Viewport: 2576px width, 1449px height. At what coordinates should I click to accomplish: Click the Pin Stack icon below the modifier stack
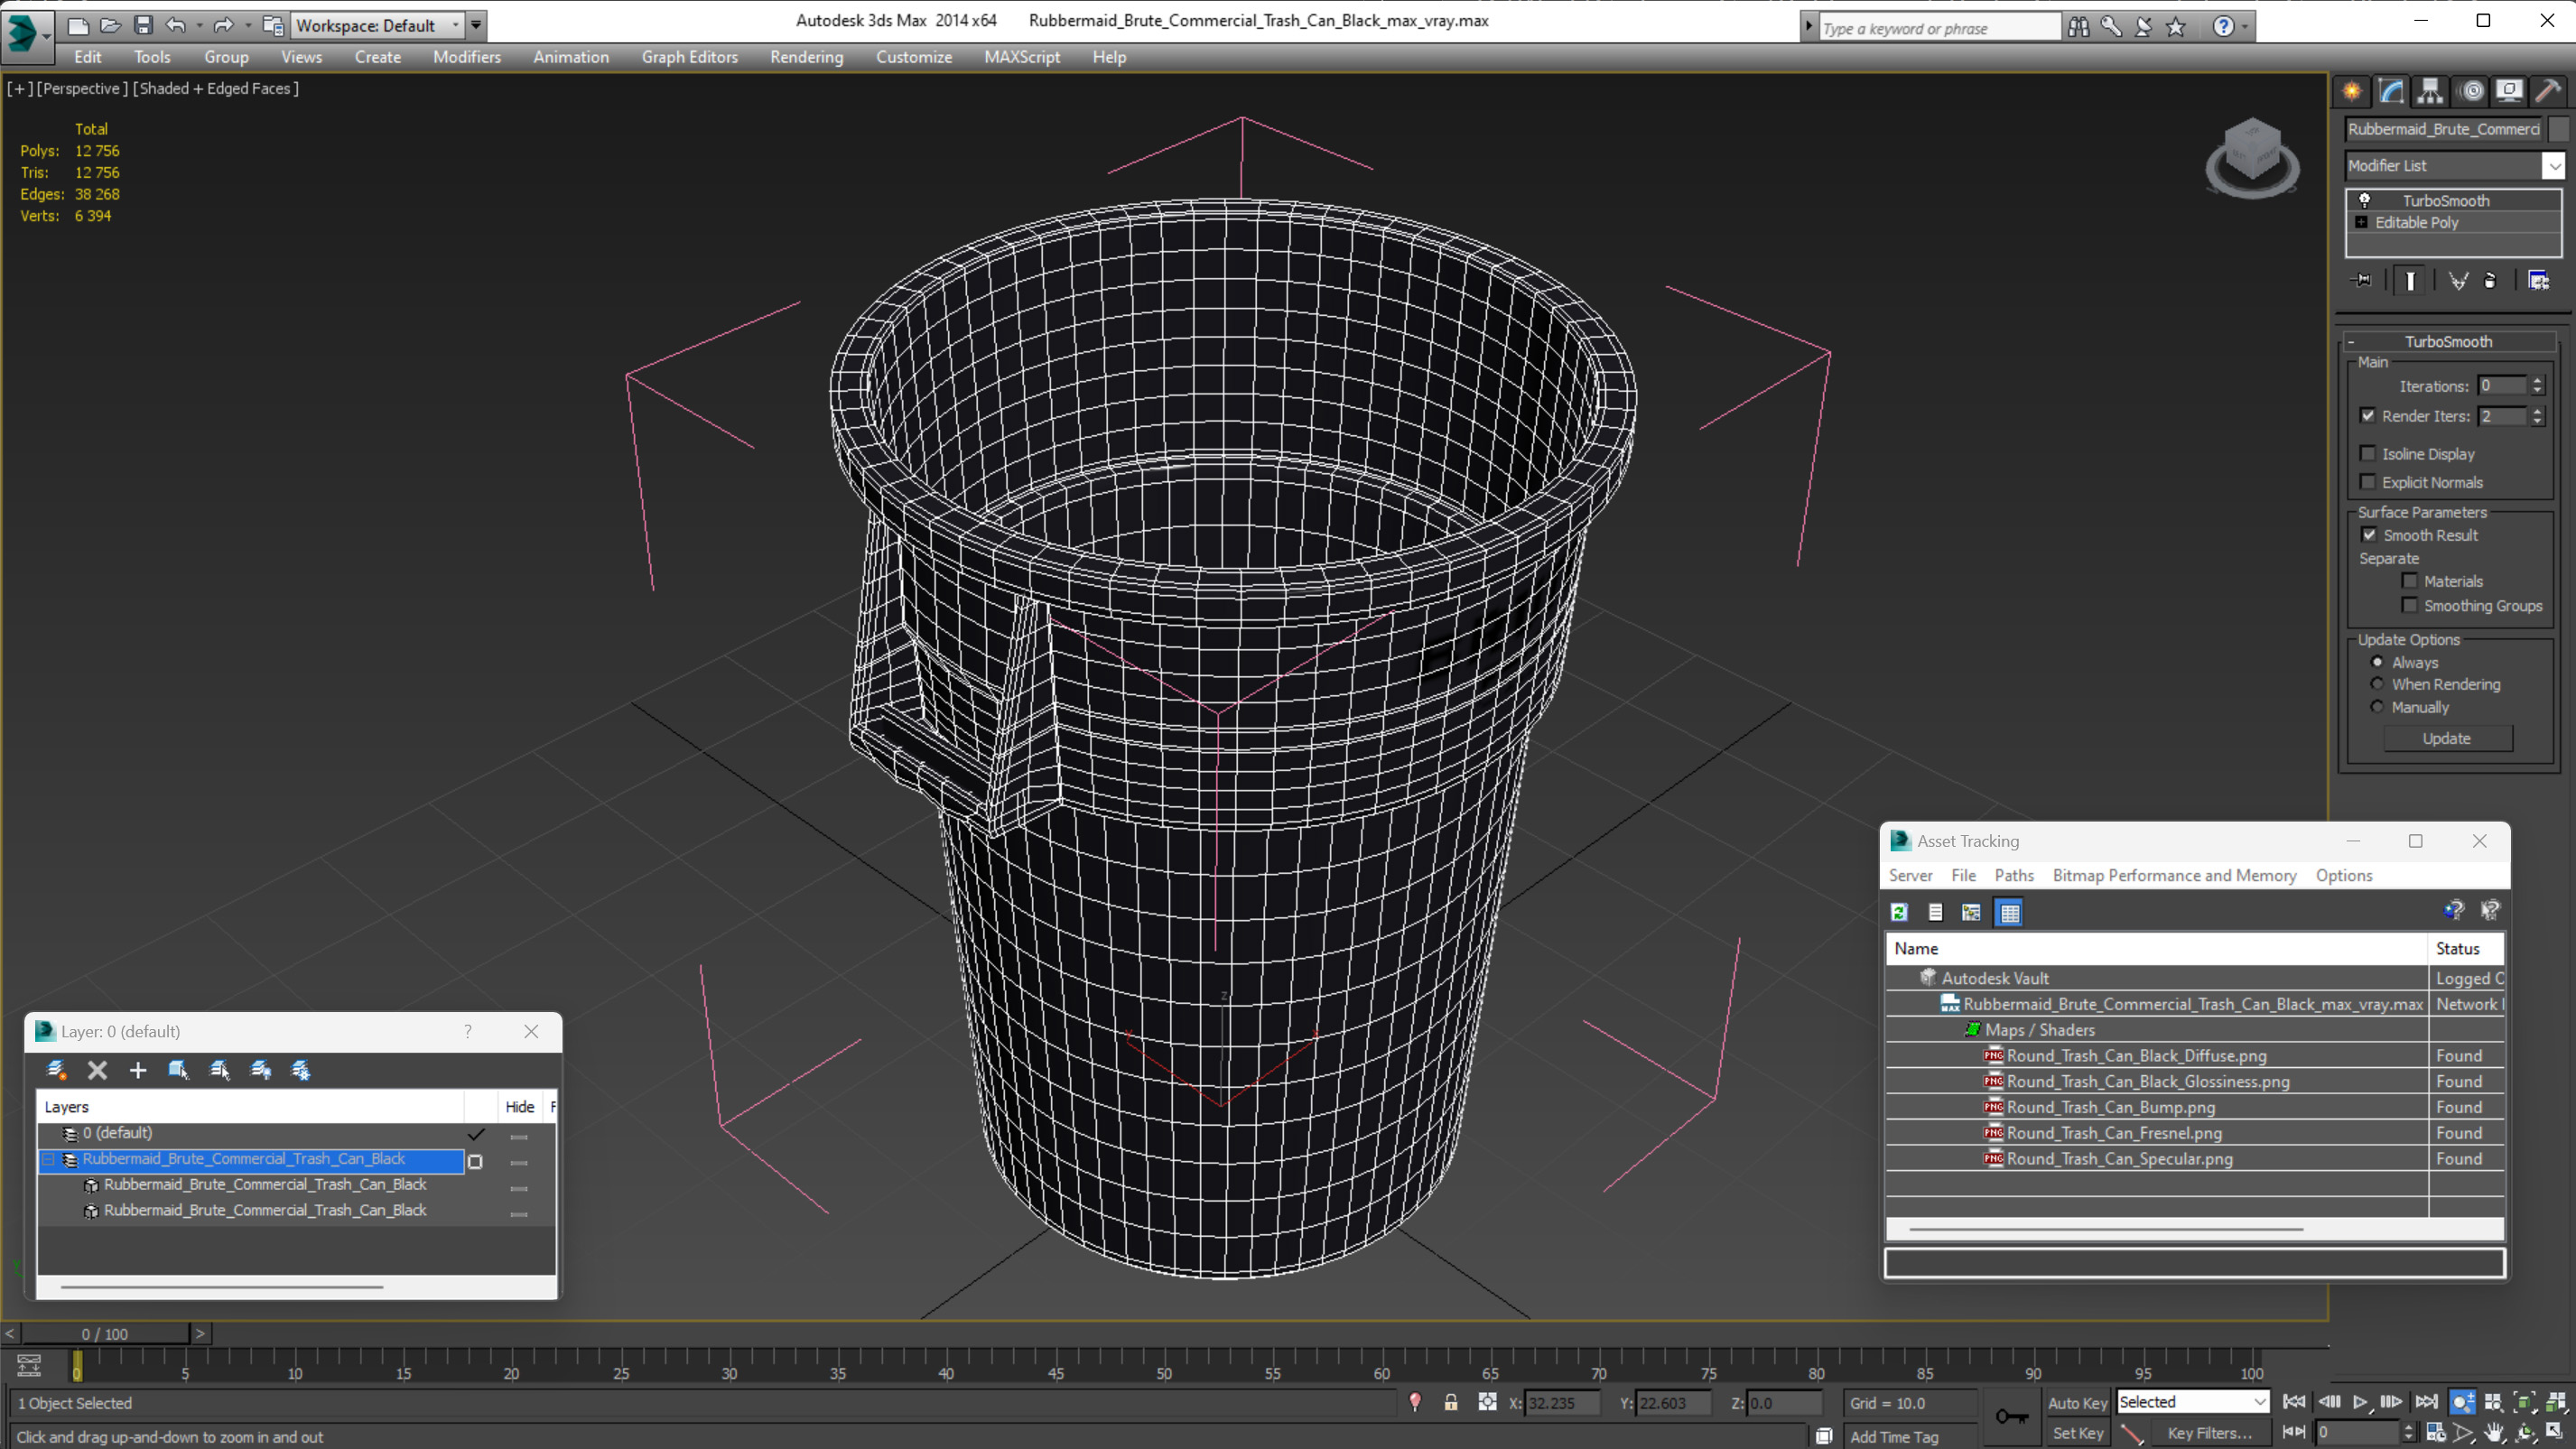[x=2362, y=281]
